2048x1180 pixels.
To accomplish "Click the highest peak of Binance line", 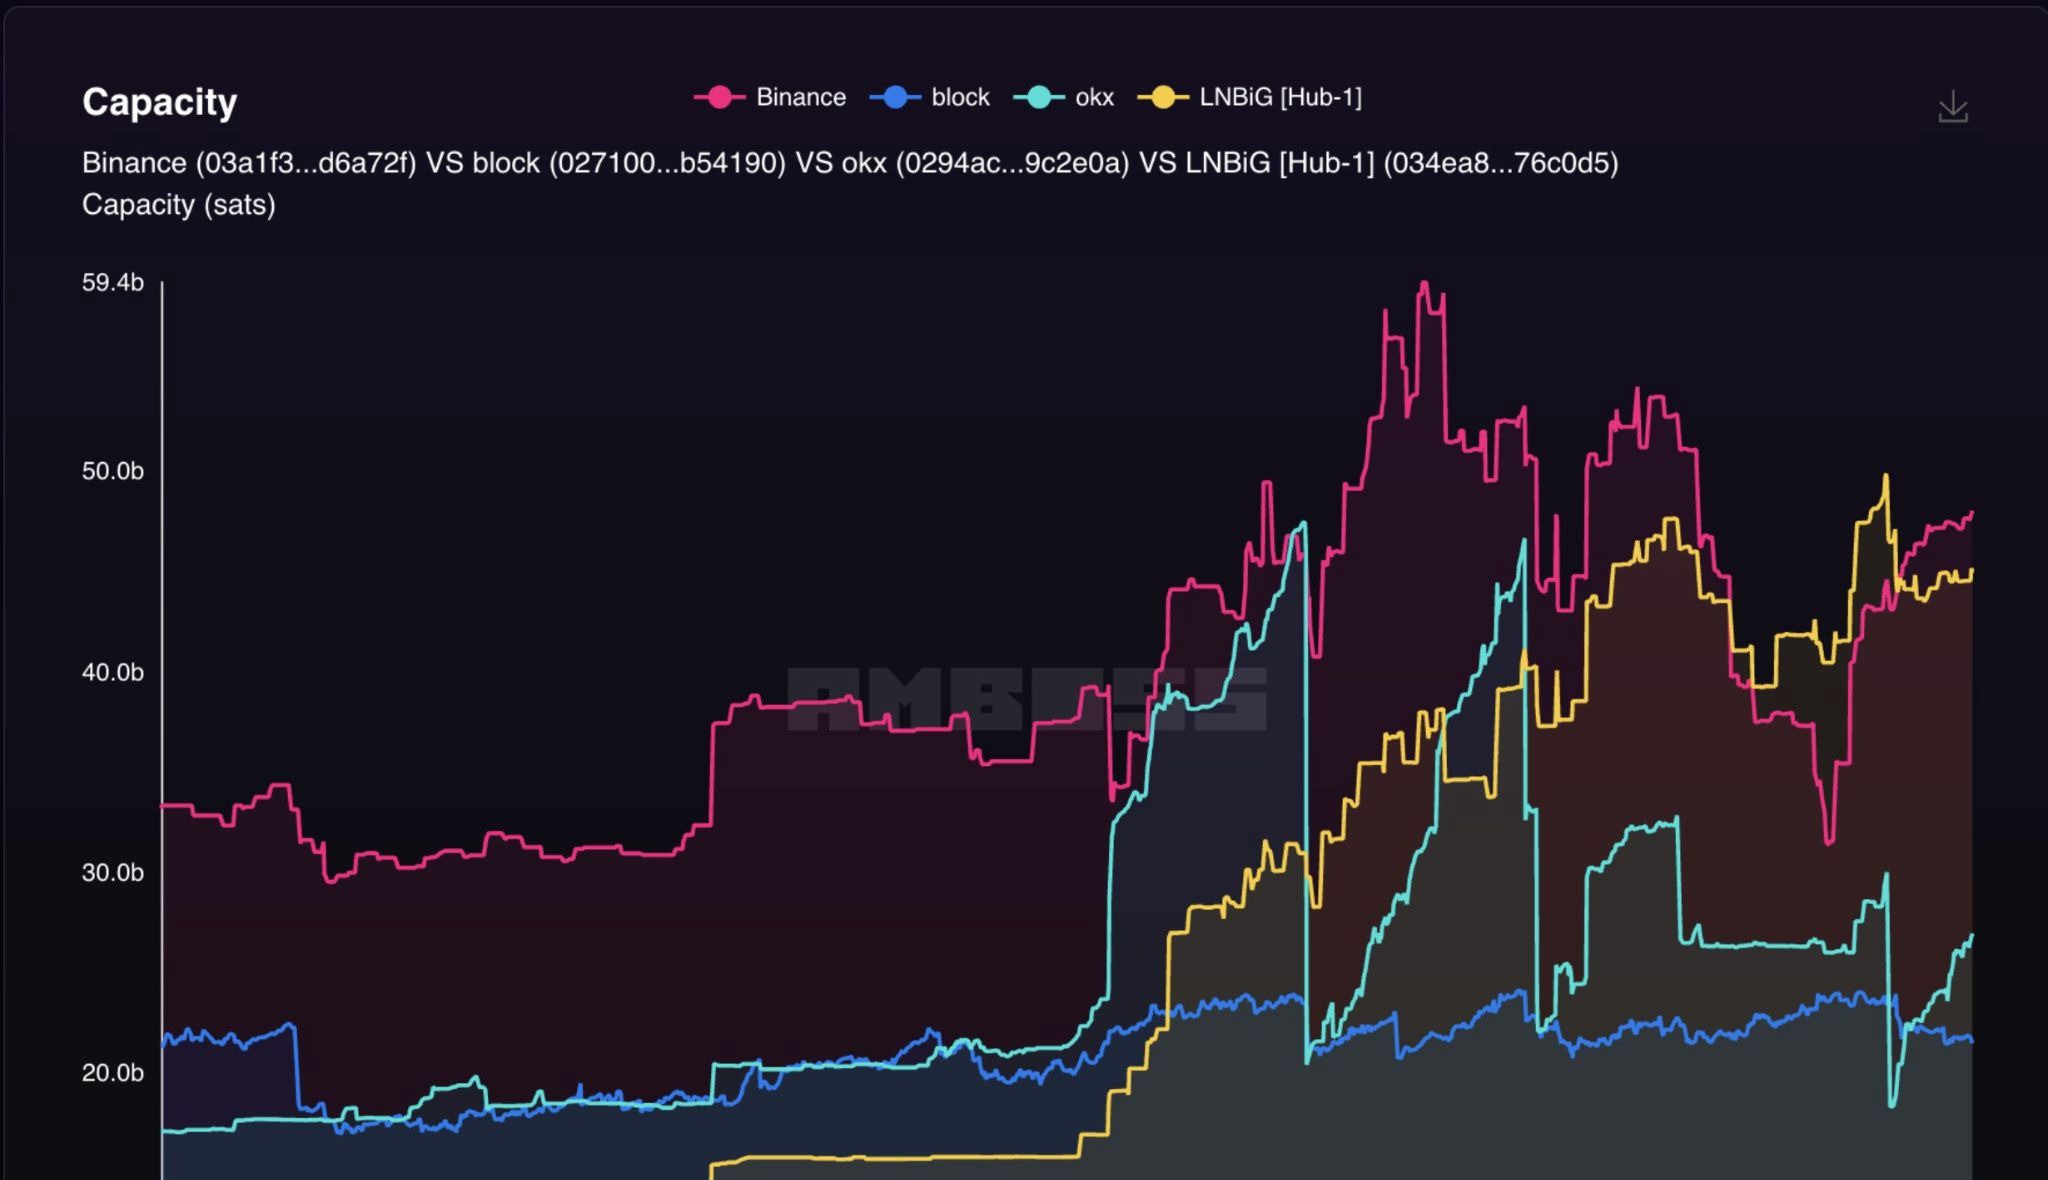I will [x=1424, y=284].
